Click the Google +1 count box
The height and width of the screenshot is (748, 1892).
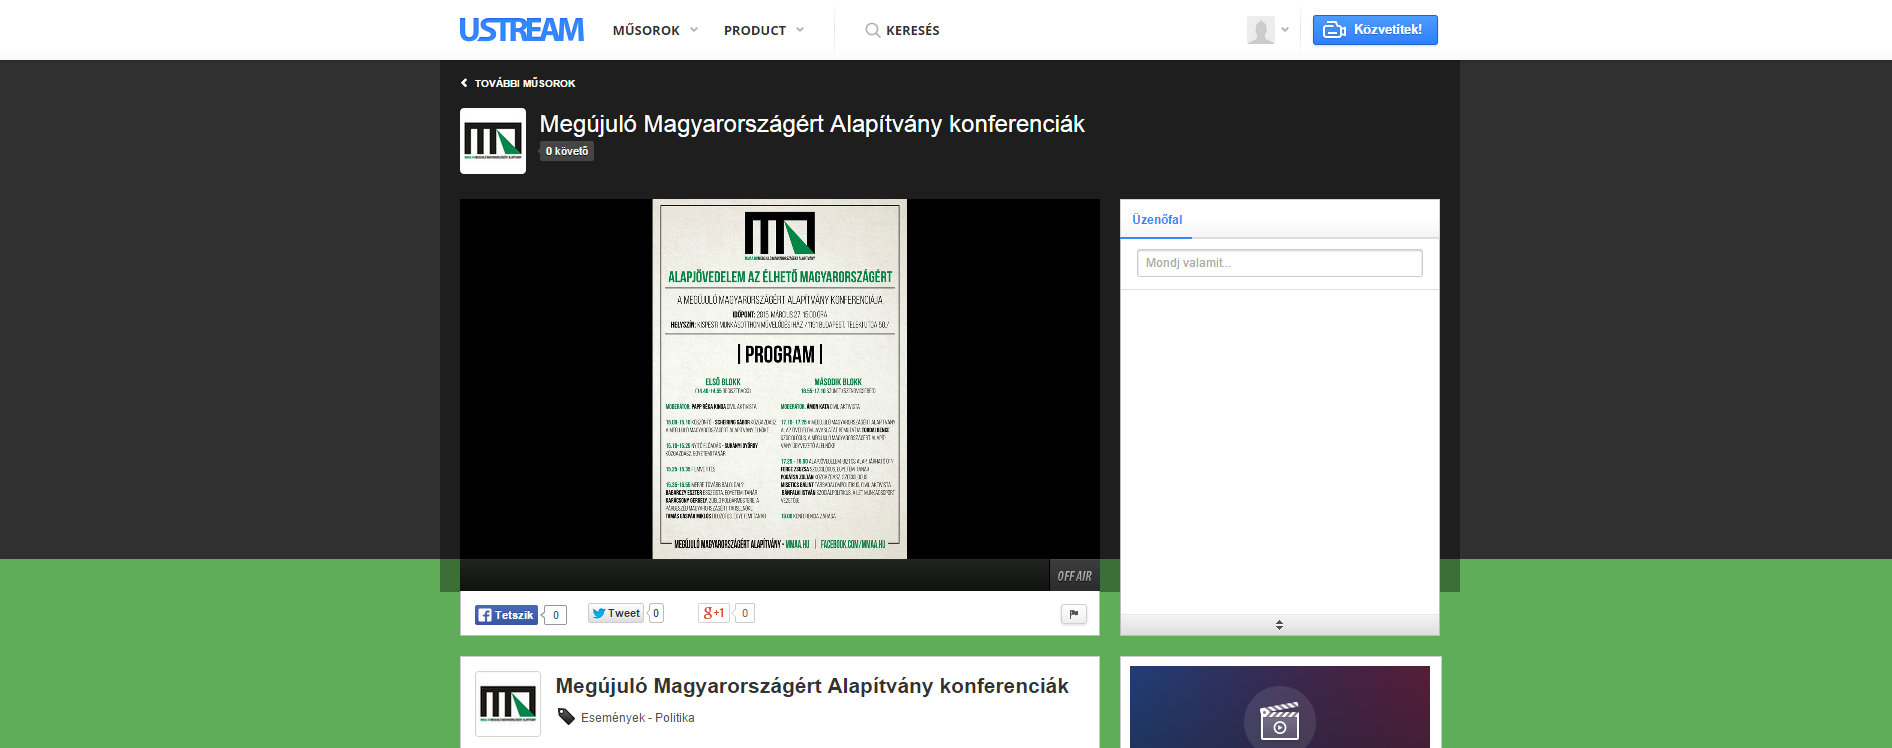(745, 613)
